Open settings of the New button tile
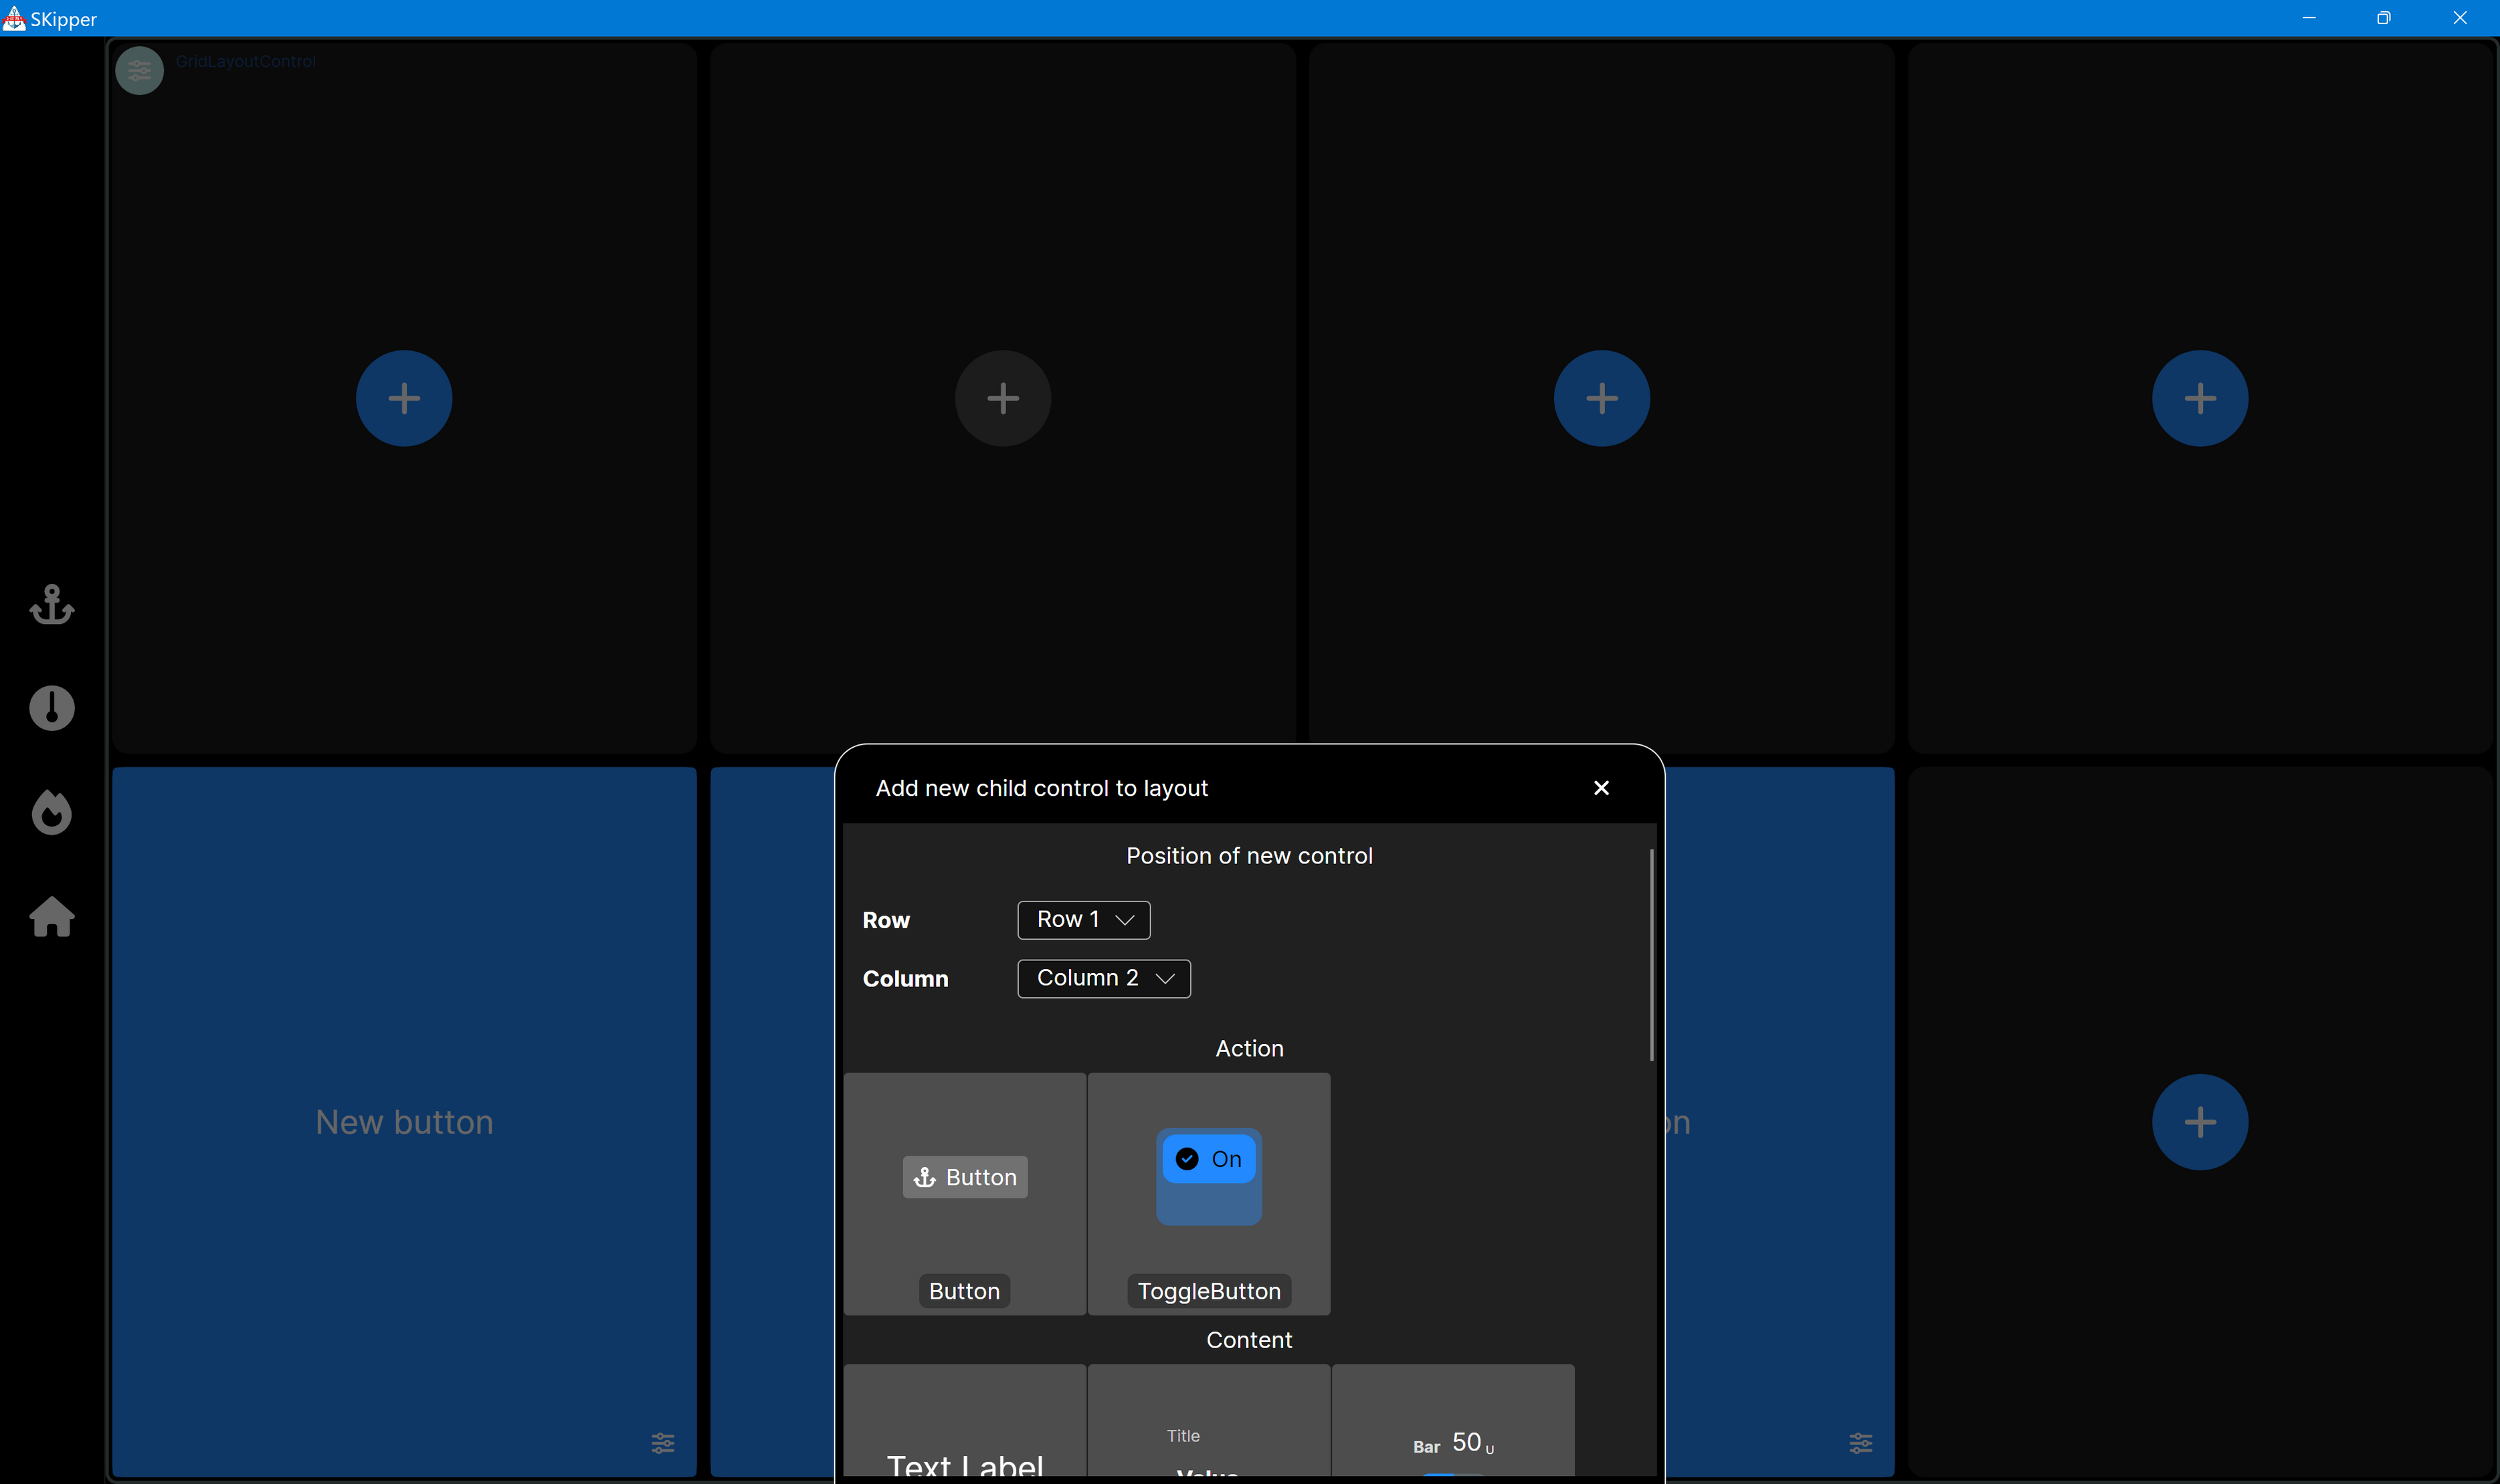This screenshot has height=1484, width=2500. (x=663, y=1443)
